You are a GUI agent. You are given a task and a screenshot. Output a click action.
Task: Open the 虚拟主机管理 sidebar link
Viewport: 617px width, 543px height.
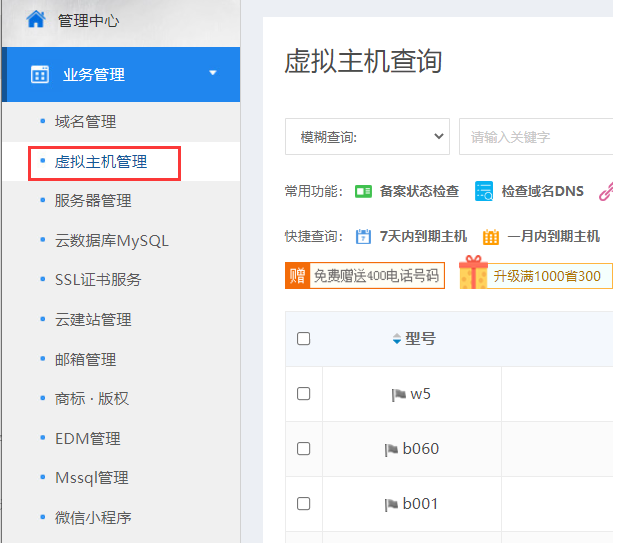click(101, 162)
